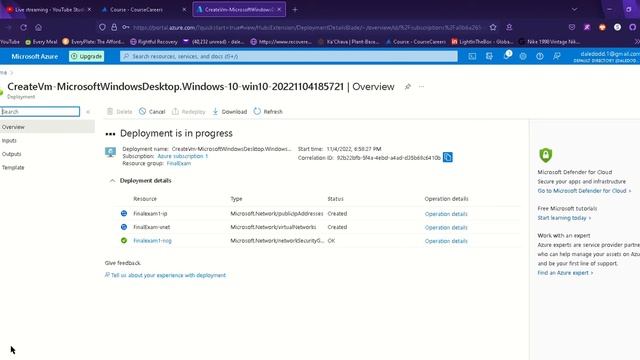Screen dimensions: 640x360
Task: Click Start learning today link
Action: pyautogui.click(x=564, y=218)
